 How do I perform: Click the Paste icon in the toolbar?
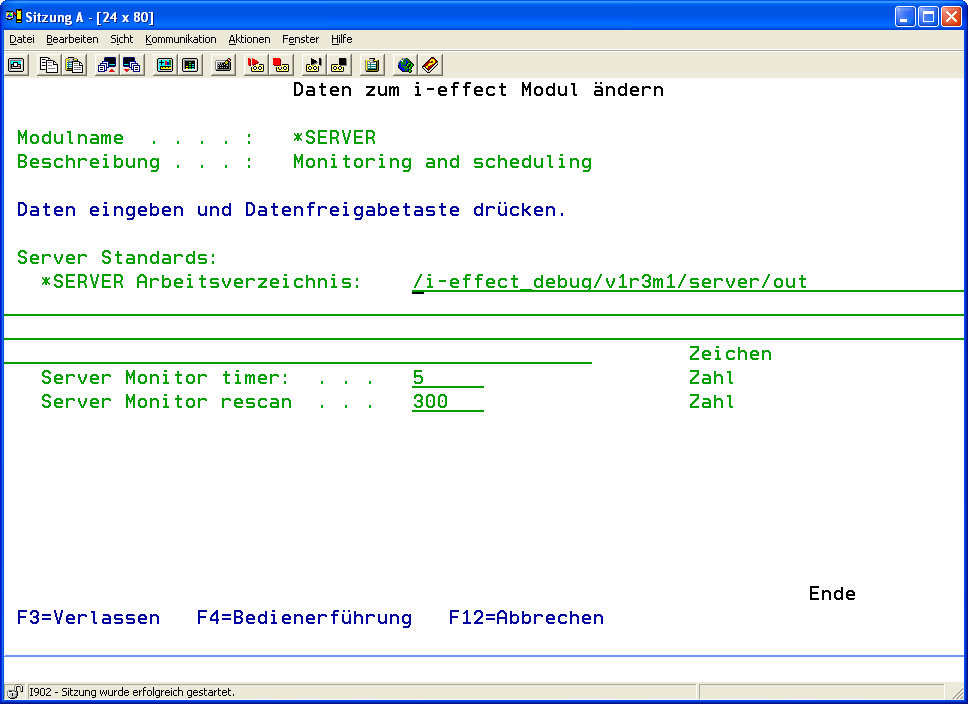[74, 65]
